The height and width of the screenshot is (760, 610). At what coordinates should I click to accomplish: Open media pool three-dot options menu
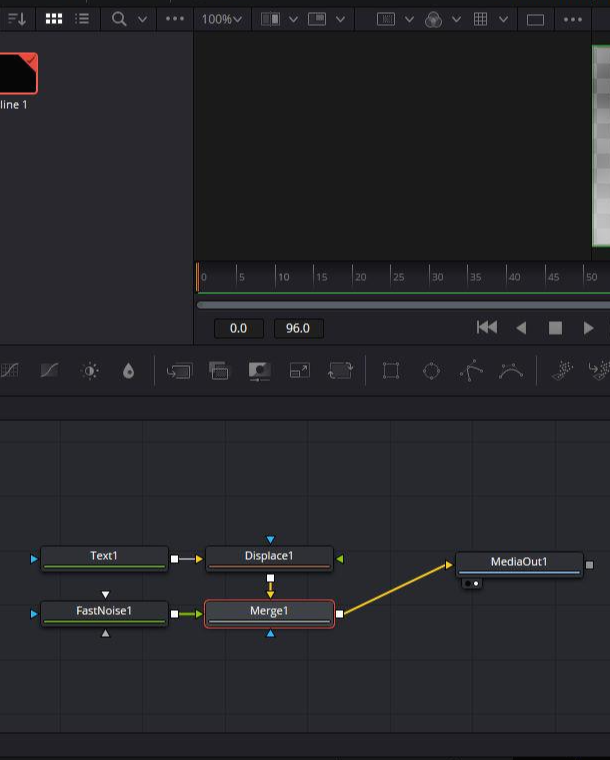point(175,19)
